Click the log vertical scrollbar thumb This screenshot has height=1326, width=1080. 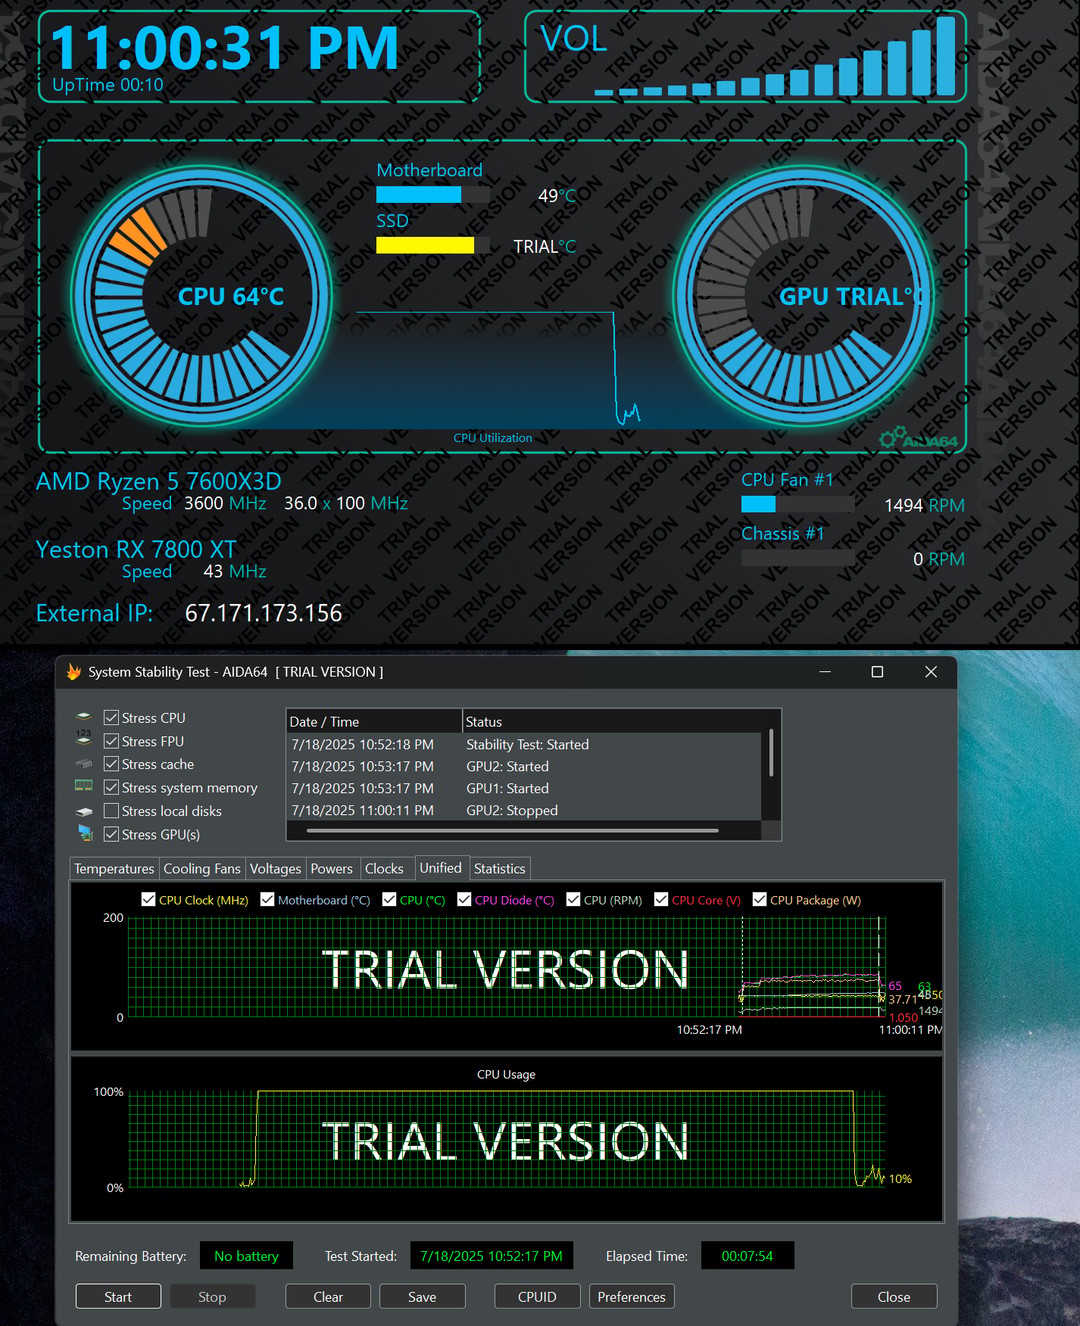pyautogui.click(x=771, y=753)
